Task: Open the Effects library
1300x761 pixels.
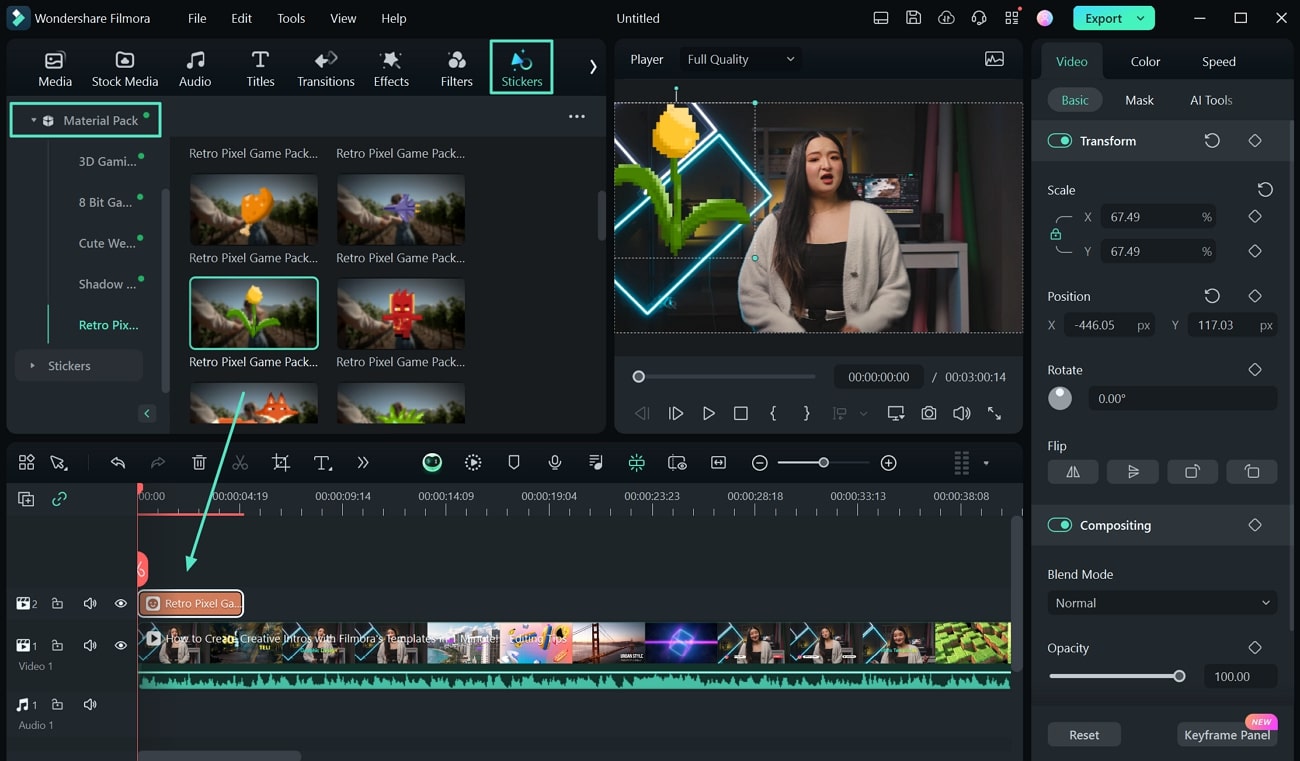Action: coord(391,68)
